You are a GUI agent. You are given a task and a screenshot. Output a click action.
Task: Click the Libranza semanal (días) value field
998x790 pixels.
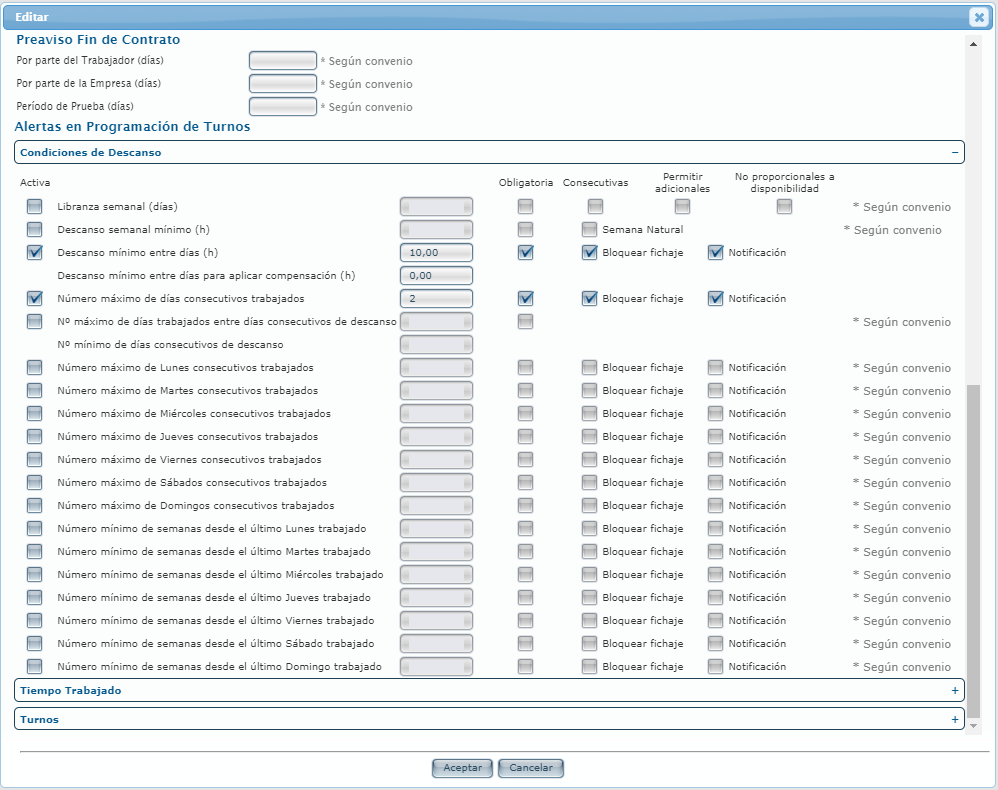pos(436,206)
